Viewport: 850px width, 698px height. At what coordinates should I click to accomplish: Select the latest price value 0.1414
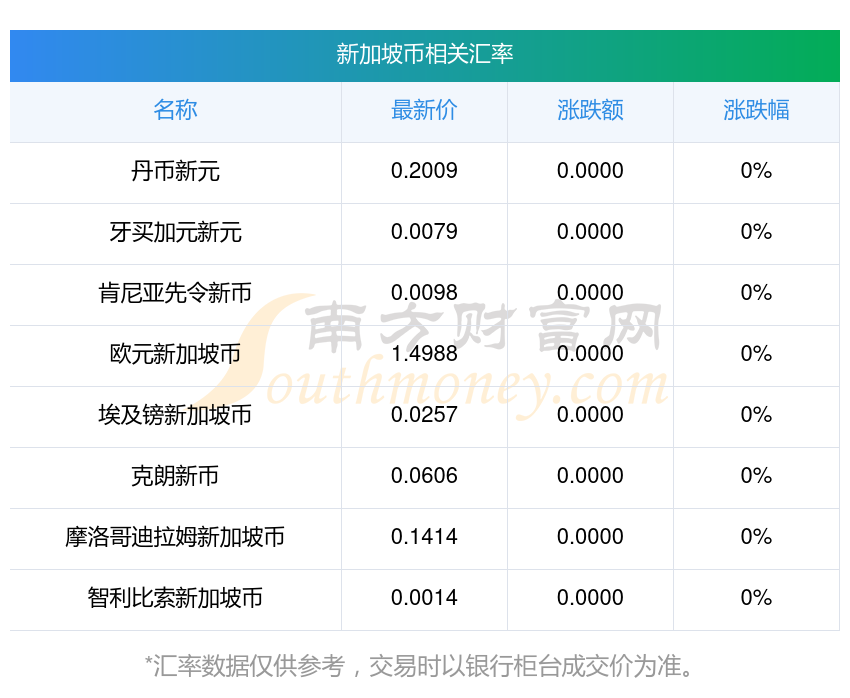tap(424, 537)
